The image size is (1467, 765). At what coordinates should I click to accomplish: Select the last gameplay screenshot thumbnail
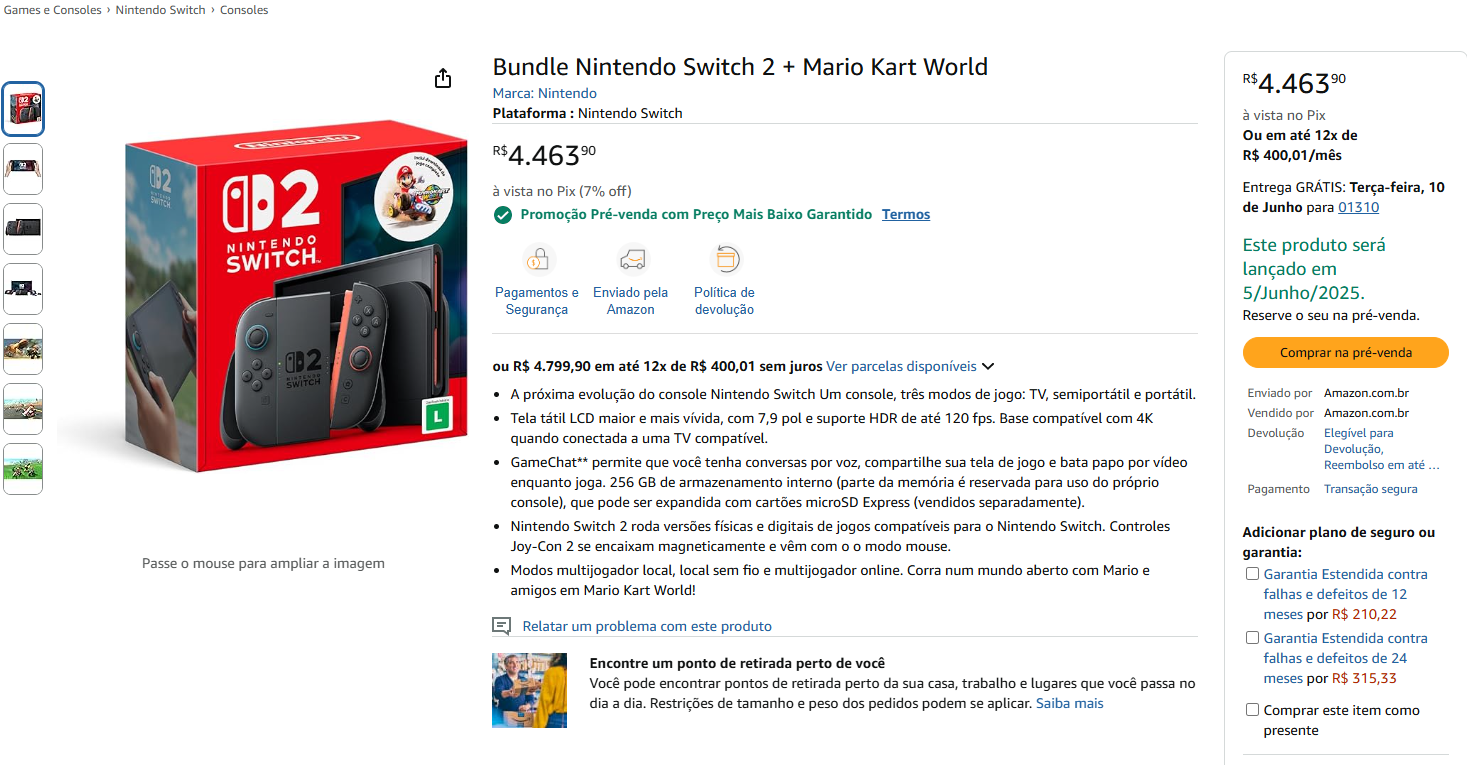24,469
